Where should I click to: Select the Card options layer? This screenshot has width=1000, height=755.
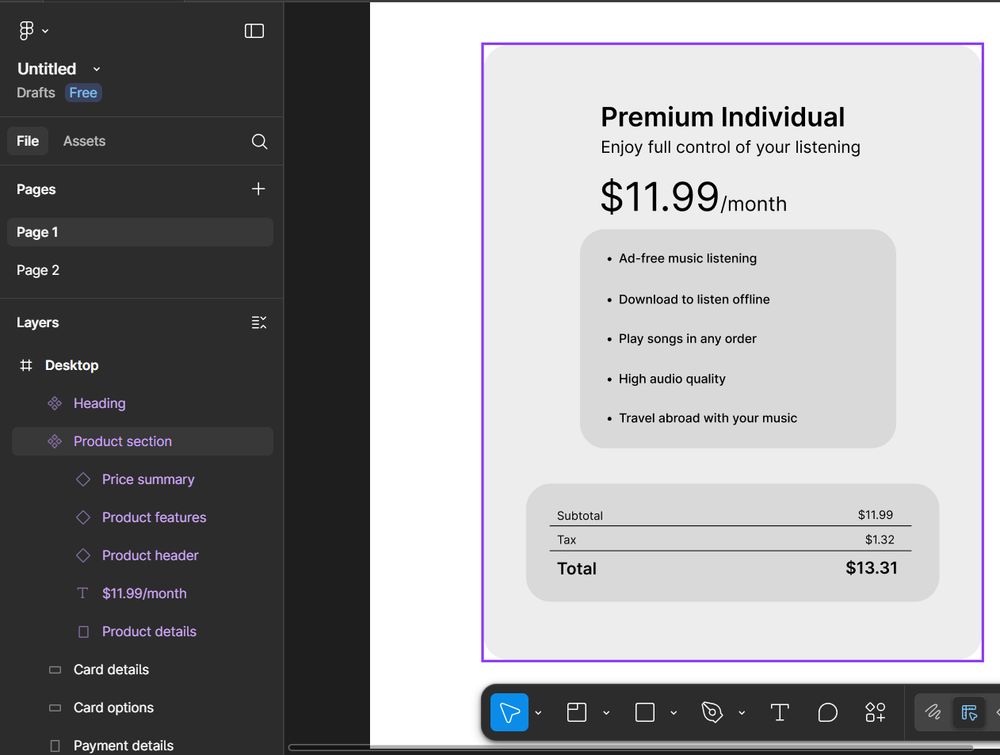pyautogui.click(x=142, y=708)
